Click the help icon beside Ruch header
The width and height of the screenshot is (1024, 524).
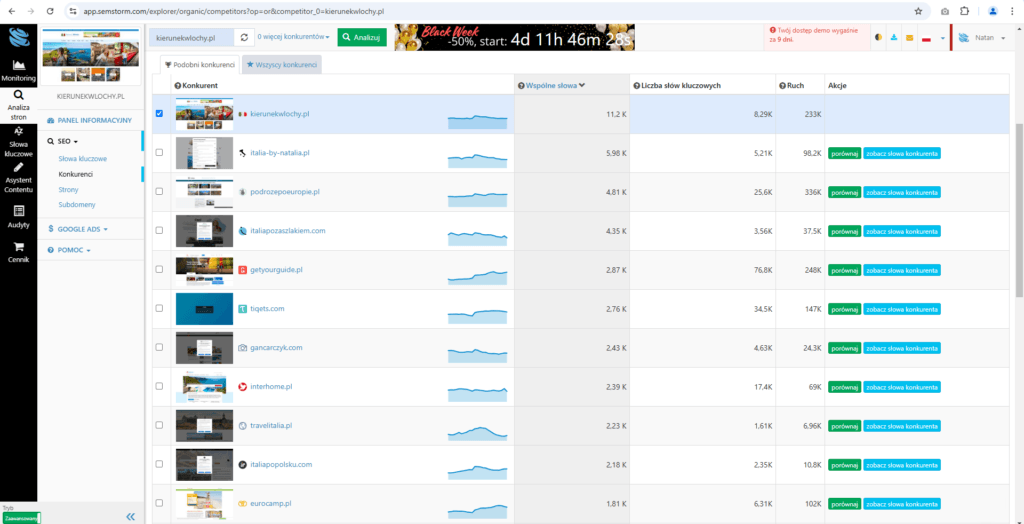click(782, 86)
